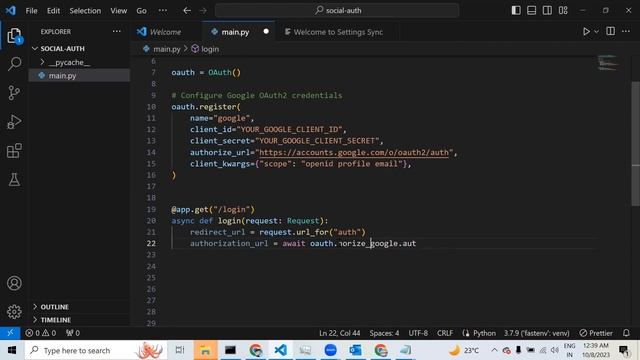Toggle the primary side bar layout icon
The height and width of the screenshot is (360, 640).
tap(516, 10)
